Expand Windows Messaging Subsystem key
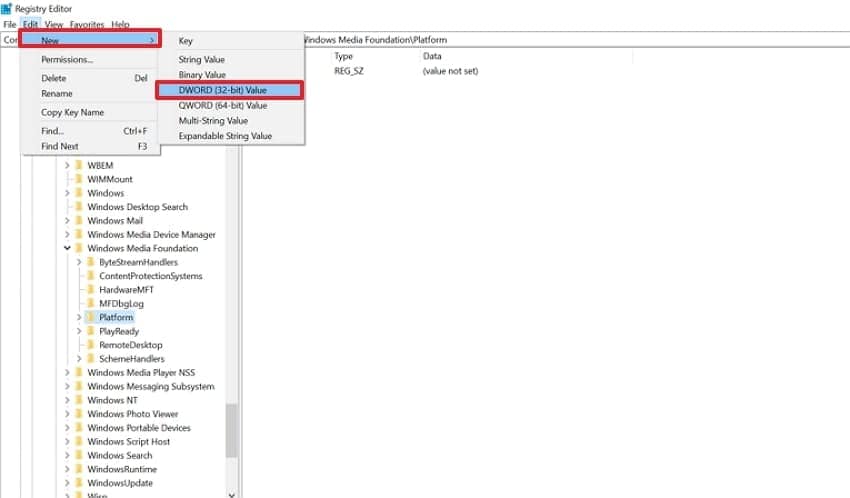This screenshot has width=850, height=498. click(x=67, y=386)
